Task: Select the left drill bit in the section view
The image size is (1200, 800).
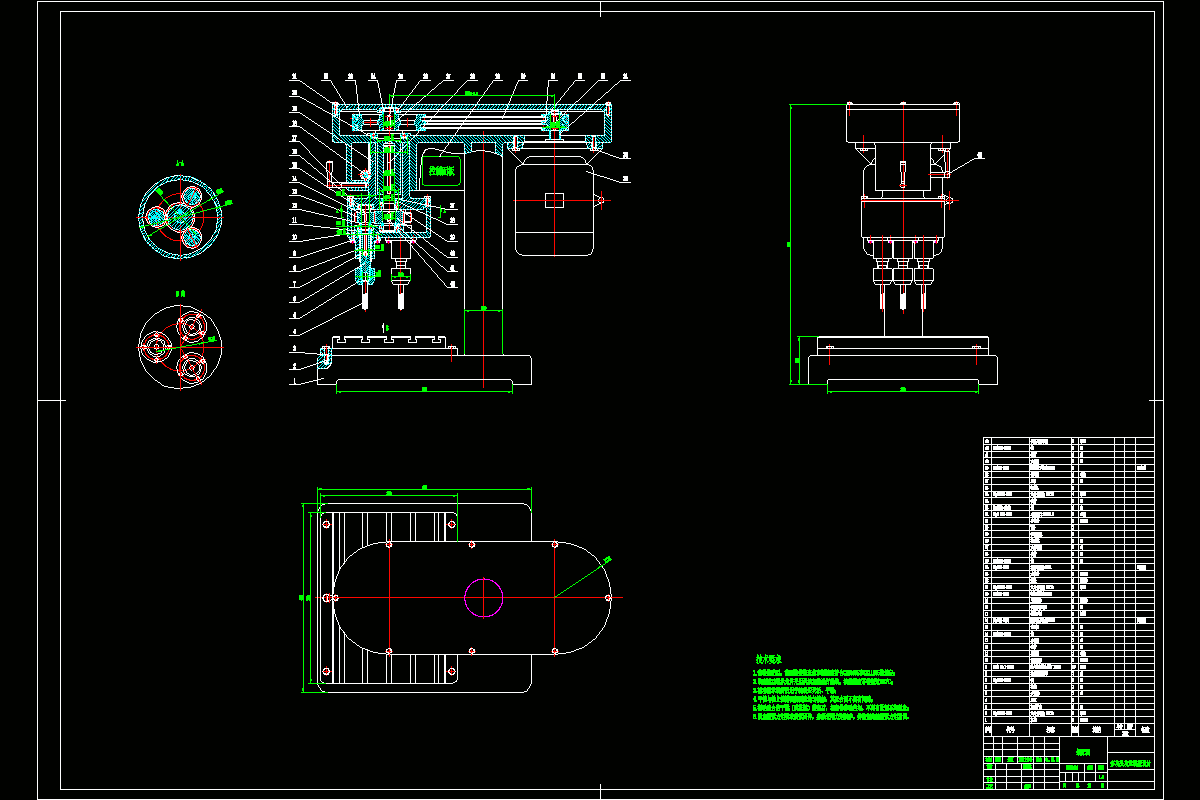Action: 366,297
